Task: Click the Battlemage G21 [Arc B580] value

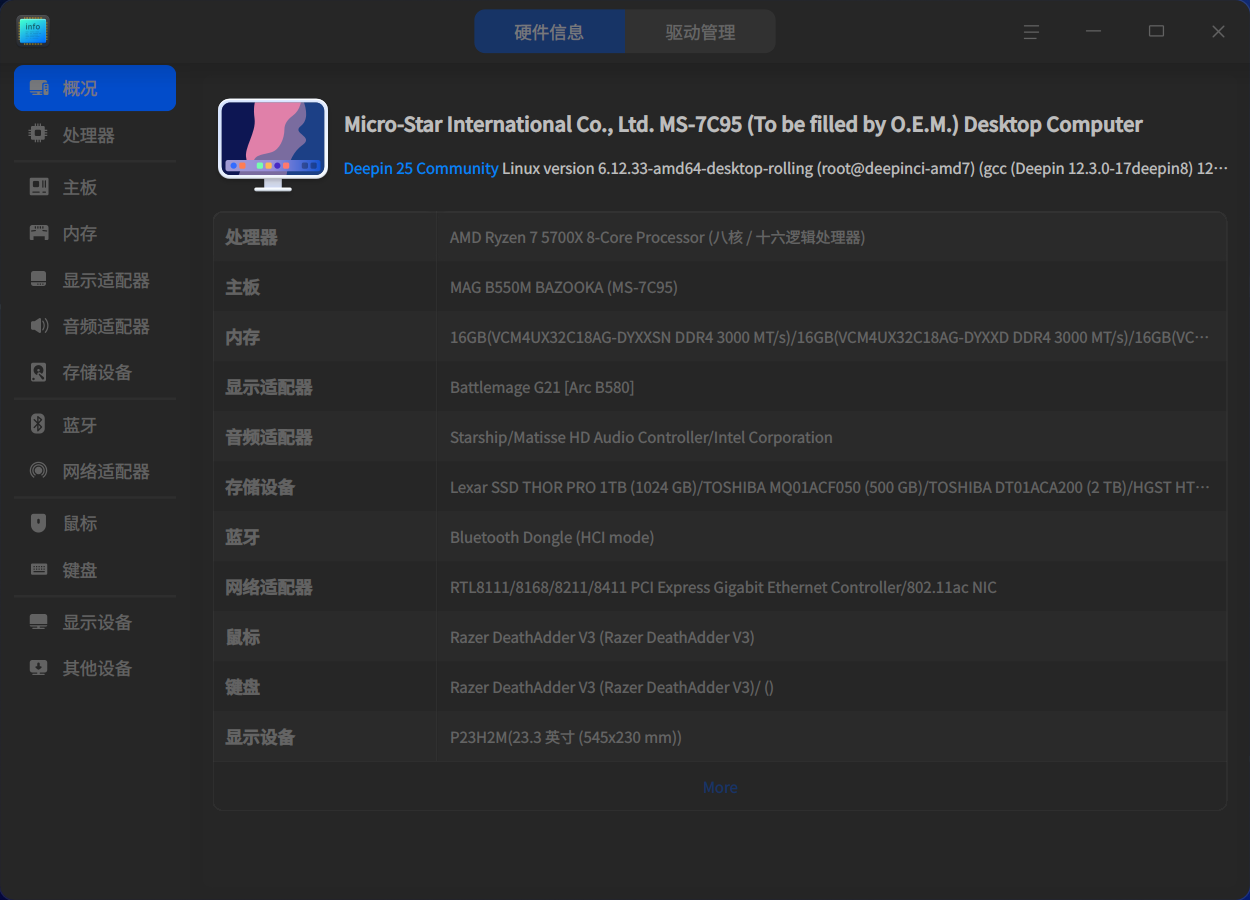Action: point(542,388)
